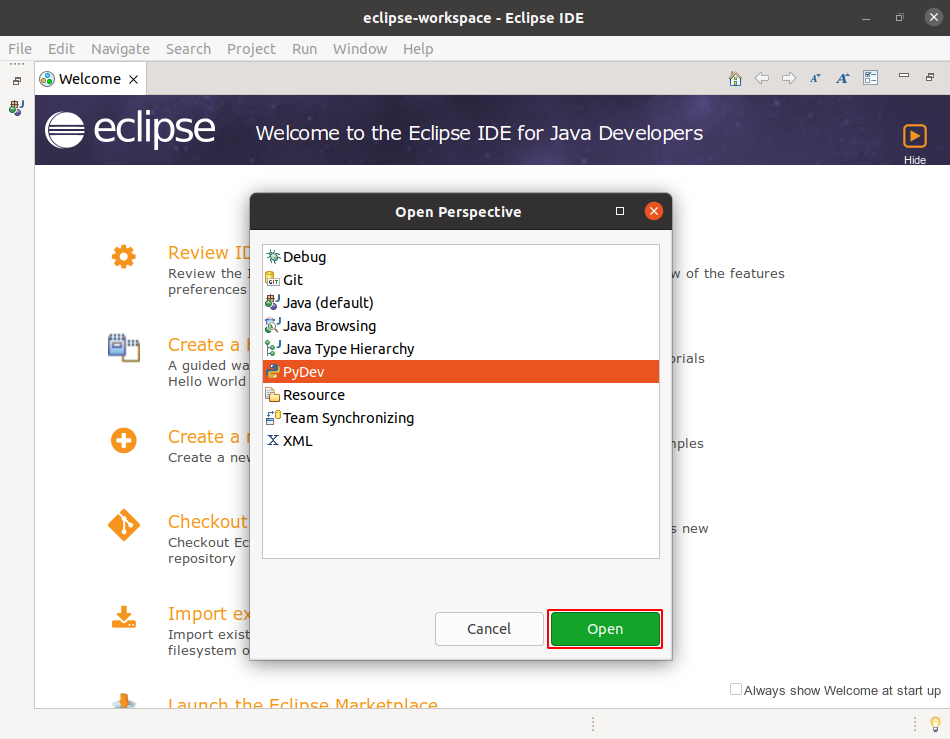This screenshot has width=950, height=739.
Task: Select the Resource perspective
Action: 460,395
